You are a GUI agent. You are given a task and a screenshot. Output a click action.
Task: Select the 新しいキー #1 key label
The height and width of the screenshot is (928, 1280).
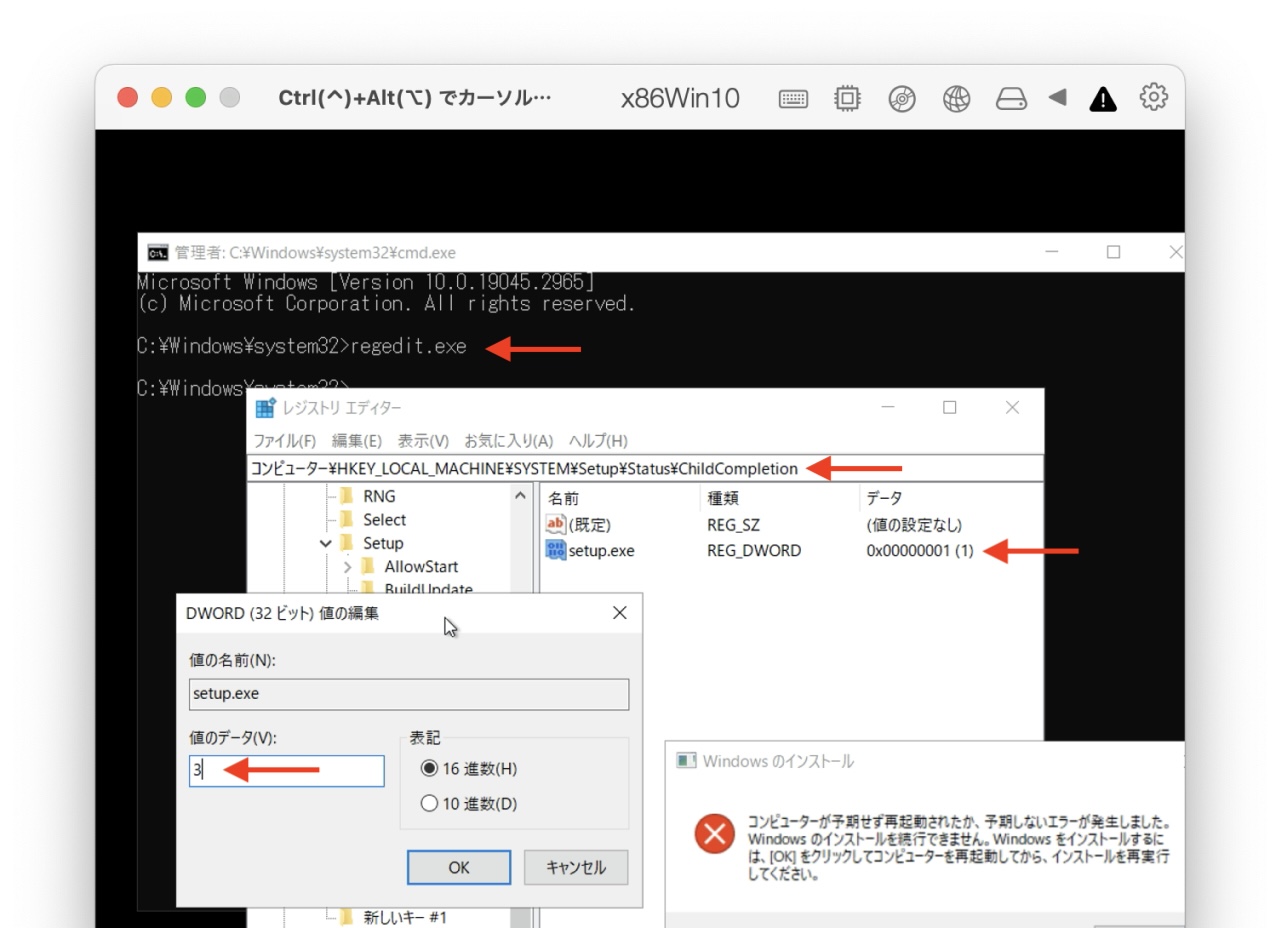404,916
